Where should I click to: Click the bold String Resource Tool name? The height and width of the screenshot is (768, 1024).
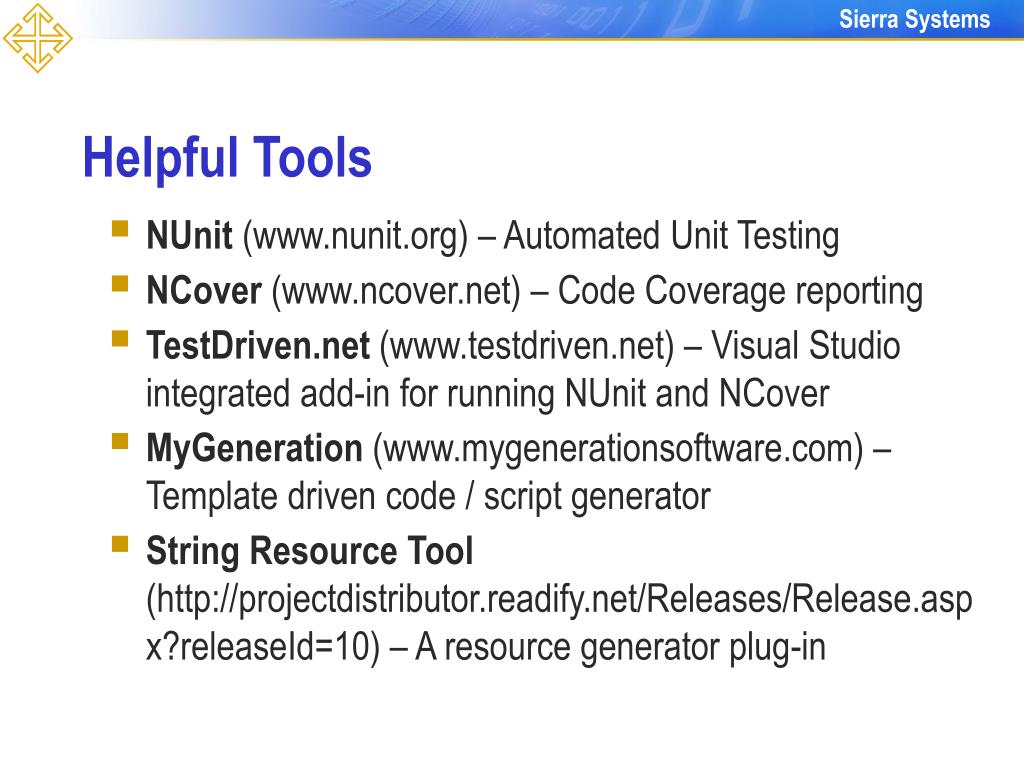click(310, 551)
